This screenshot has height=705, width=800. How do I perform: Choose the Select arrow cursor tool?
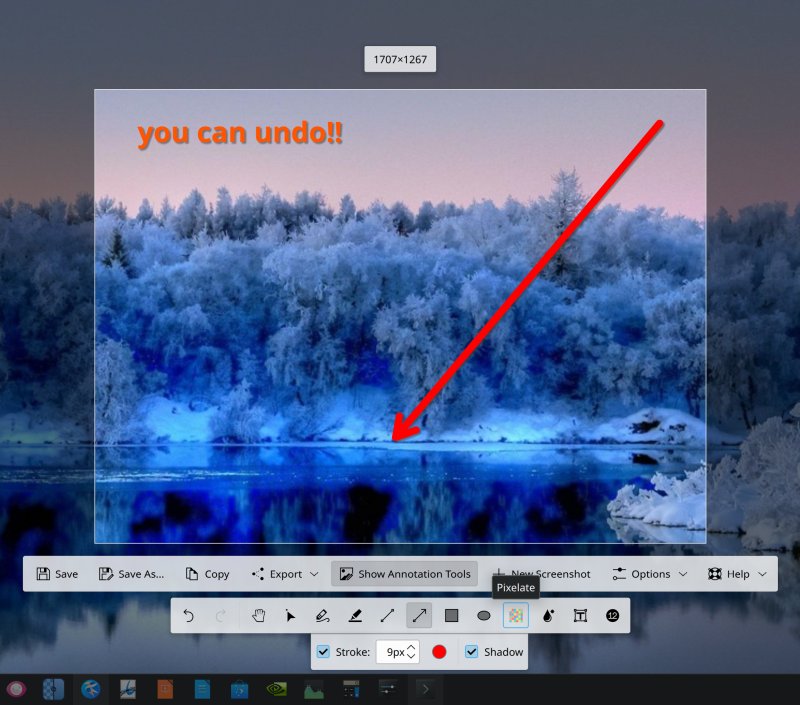290,616
